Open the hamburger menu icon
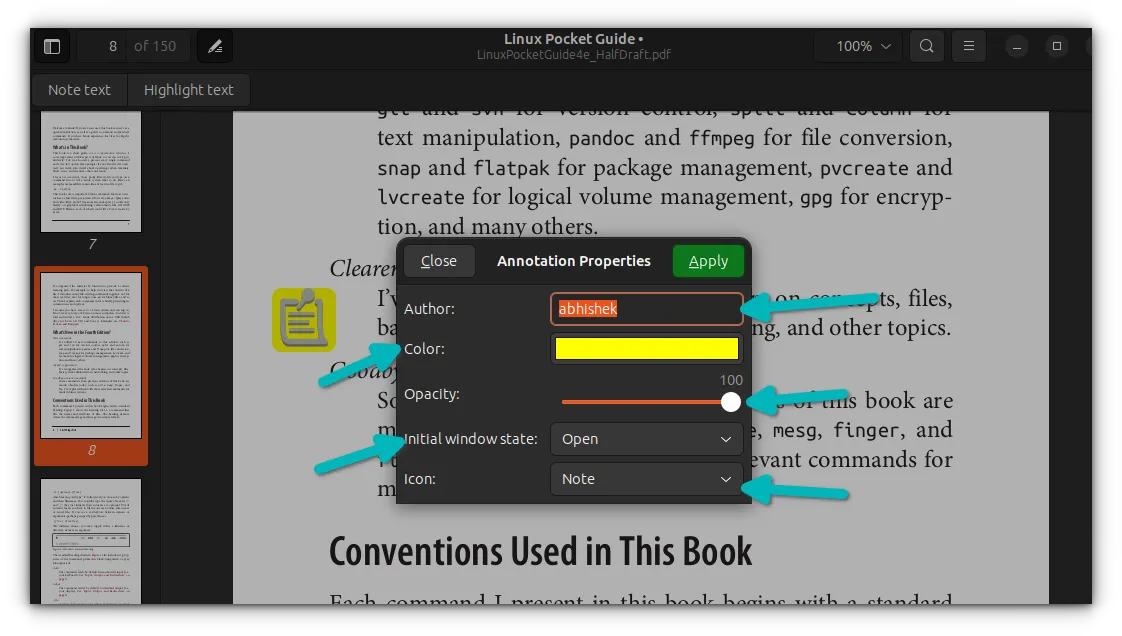1122x636 pixels. click(968, 46)
